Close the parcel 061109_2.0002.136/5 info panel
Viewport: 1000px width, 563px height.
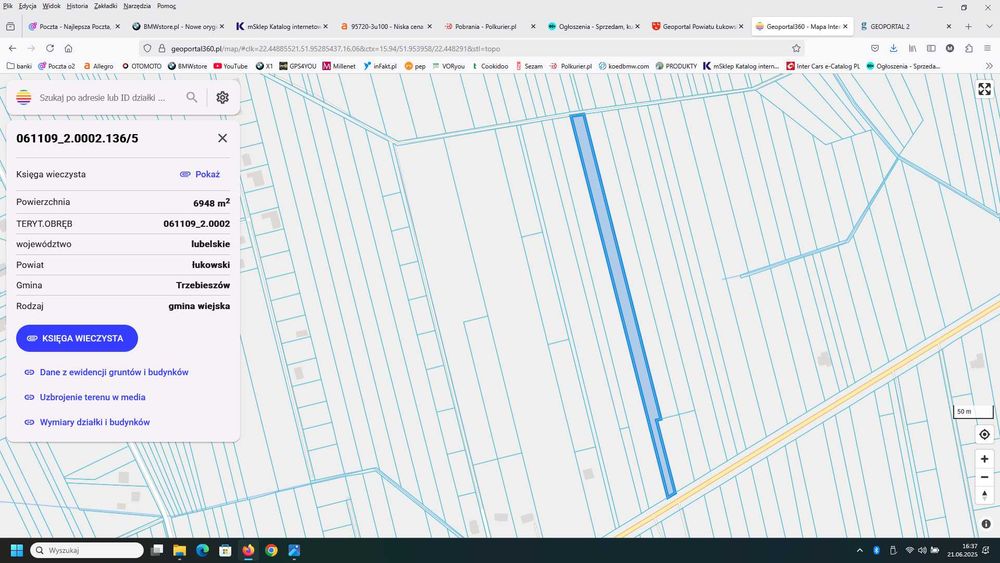pos(222,138)
